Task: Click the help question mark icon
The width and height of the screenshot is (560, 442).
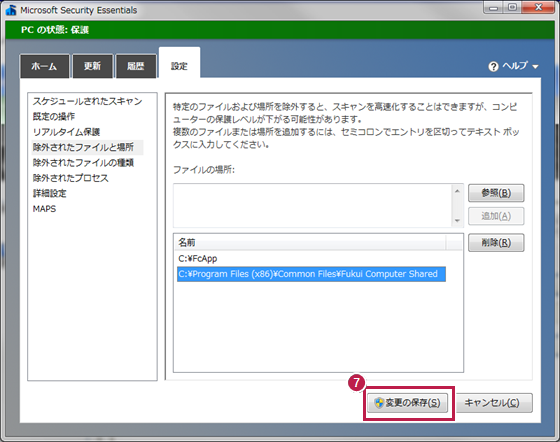Action: coord(493,66)
